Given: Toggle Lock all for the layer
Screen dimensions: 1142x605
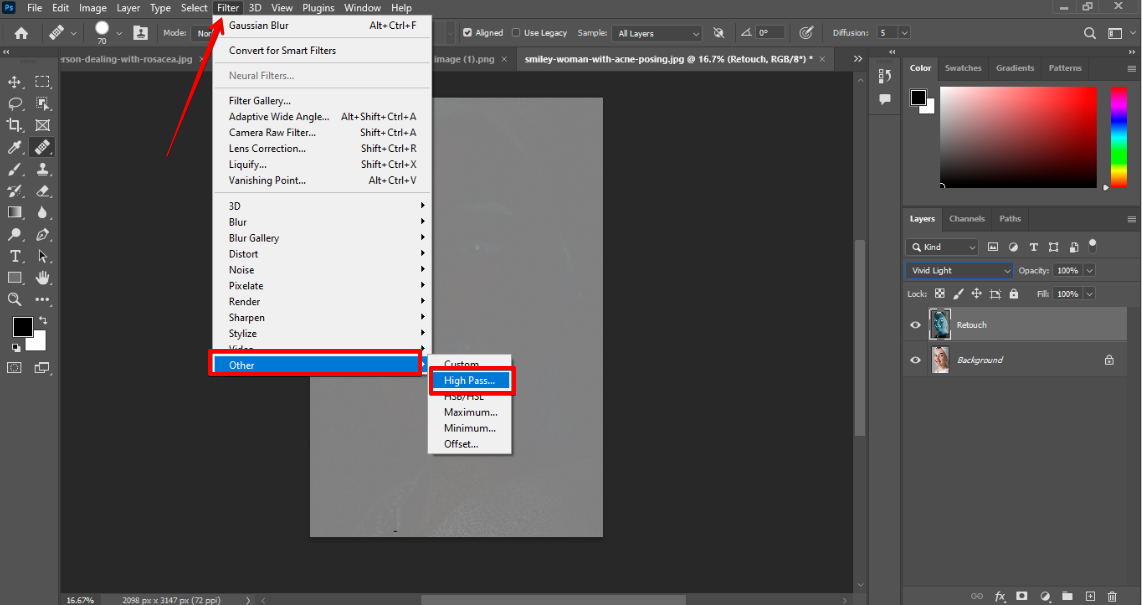Looking at the screenshot, I should coord(1013,294).
